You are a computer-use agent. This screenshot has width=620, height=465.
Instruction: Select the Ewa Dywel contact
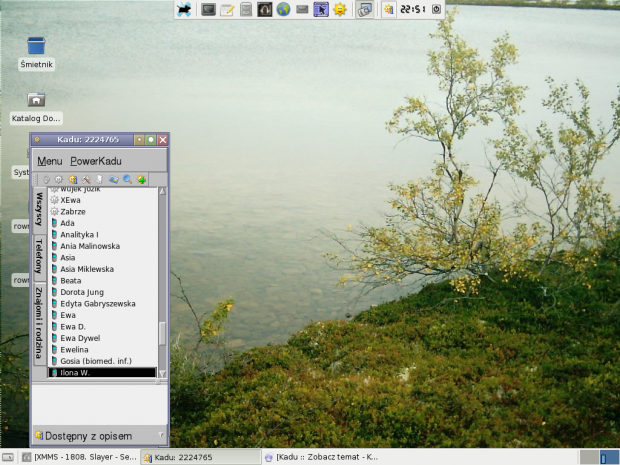tap(103, 338)
